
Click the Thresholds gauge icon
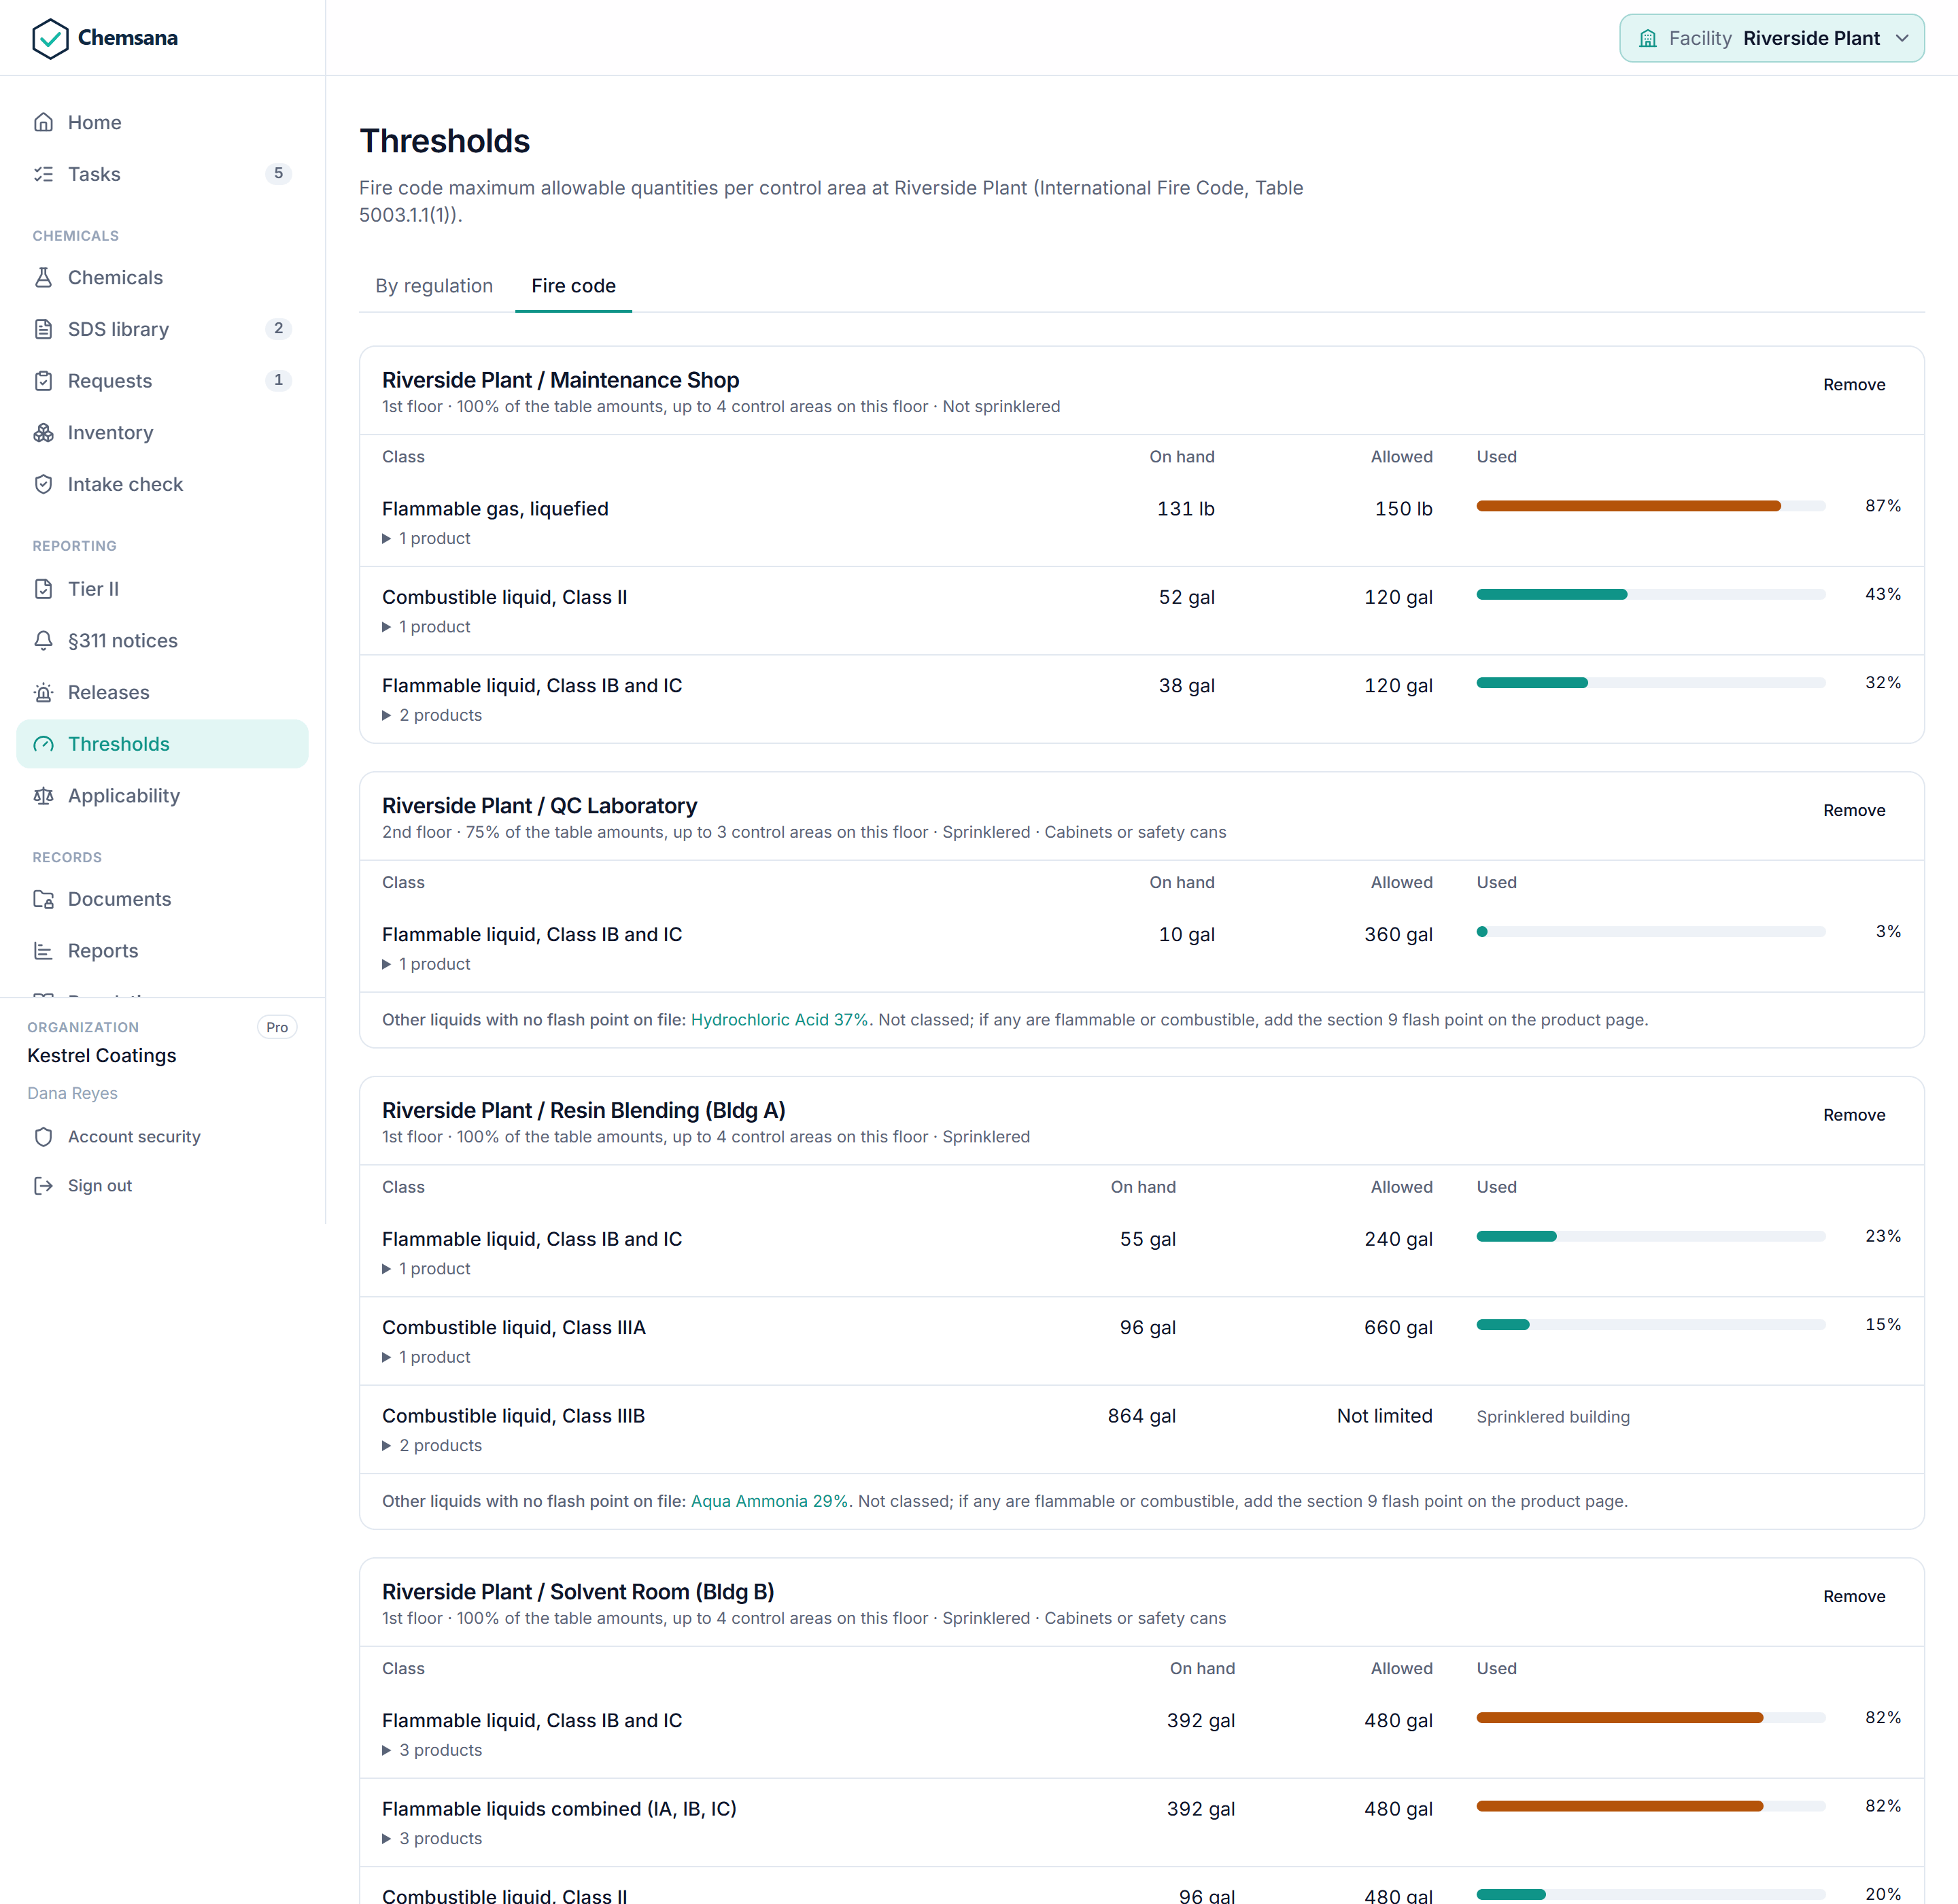pos(43,744)
